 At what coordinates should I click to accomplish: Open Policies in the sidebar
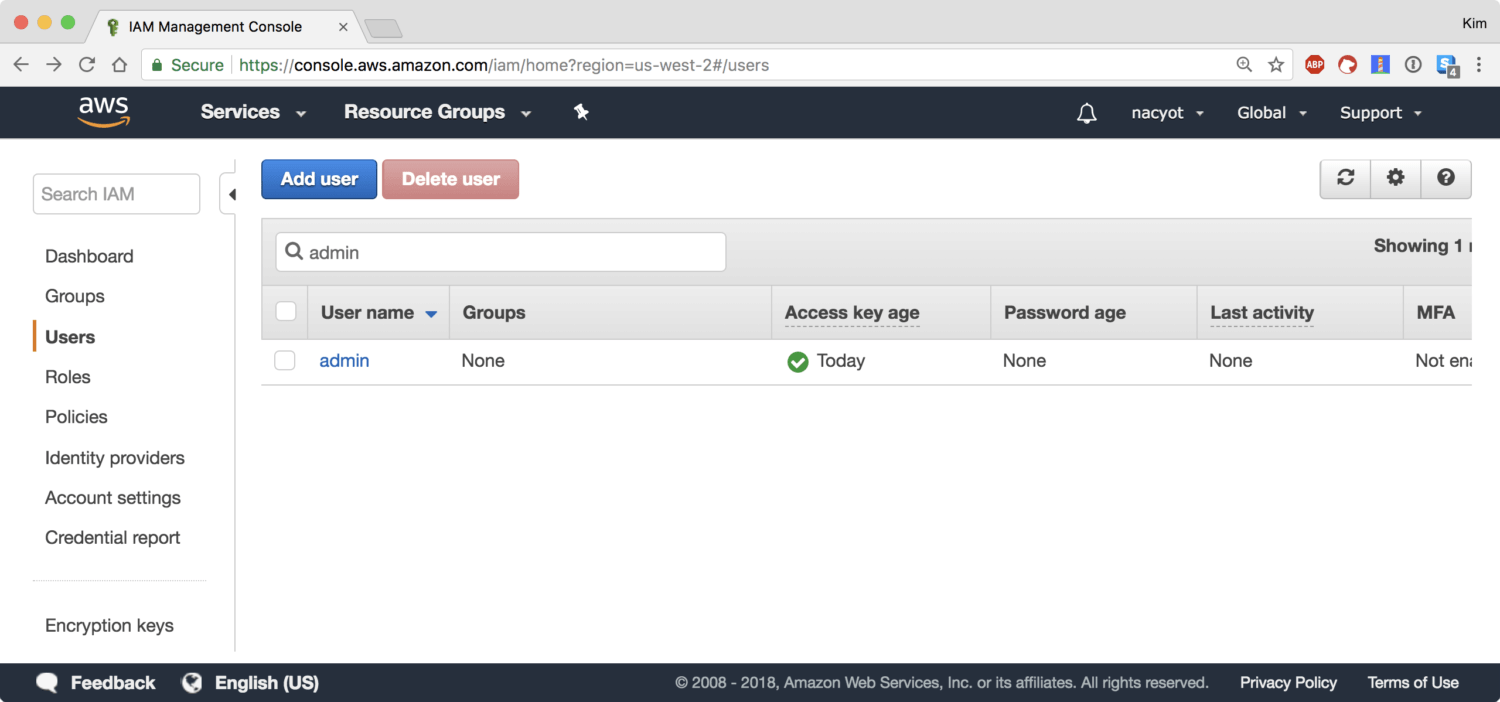76,417
